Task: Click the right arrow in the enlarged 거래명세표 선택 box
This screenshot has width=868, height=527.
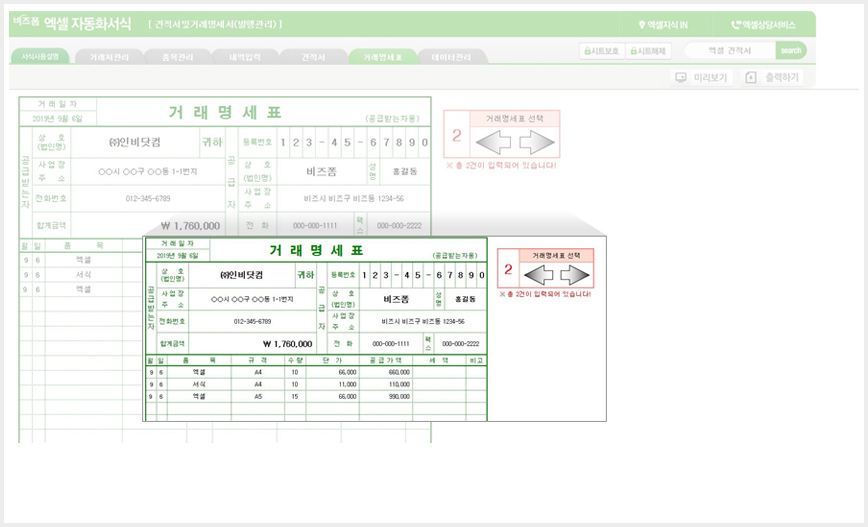Action: [574, 275]
